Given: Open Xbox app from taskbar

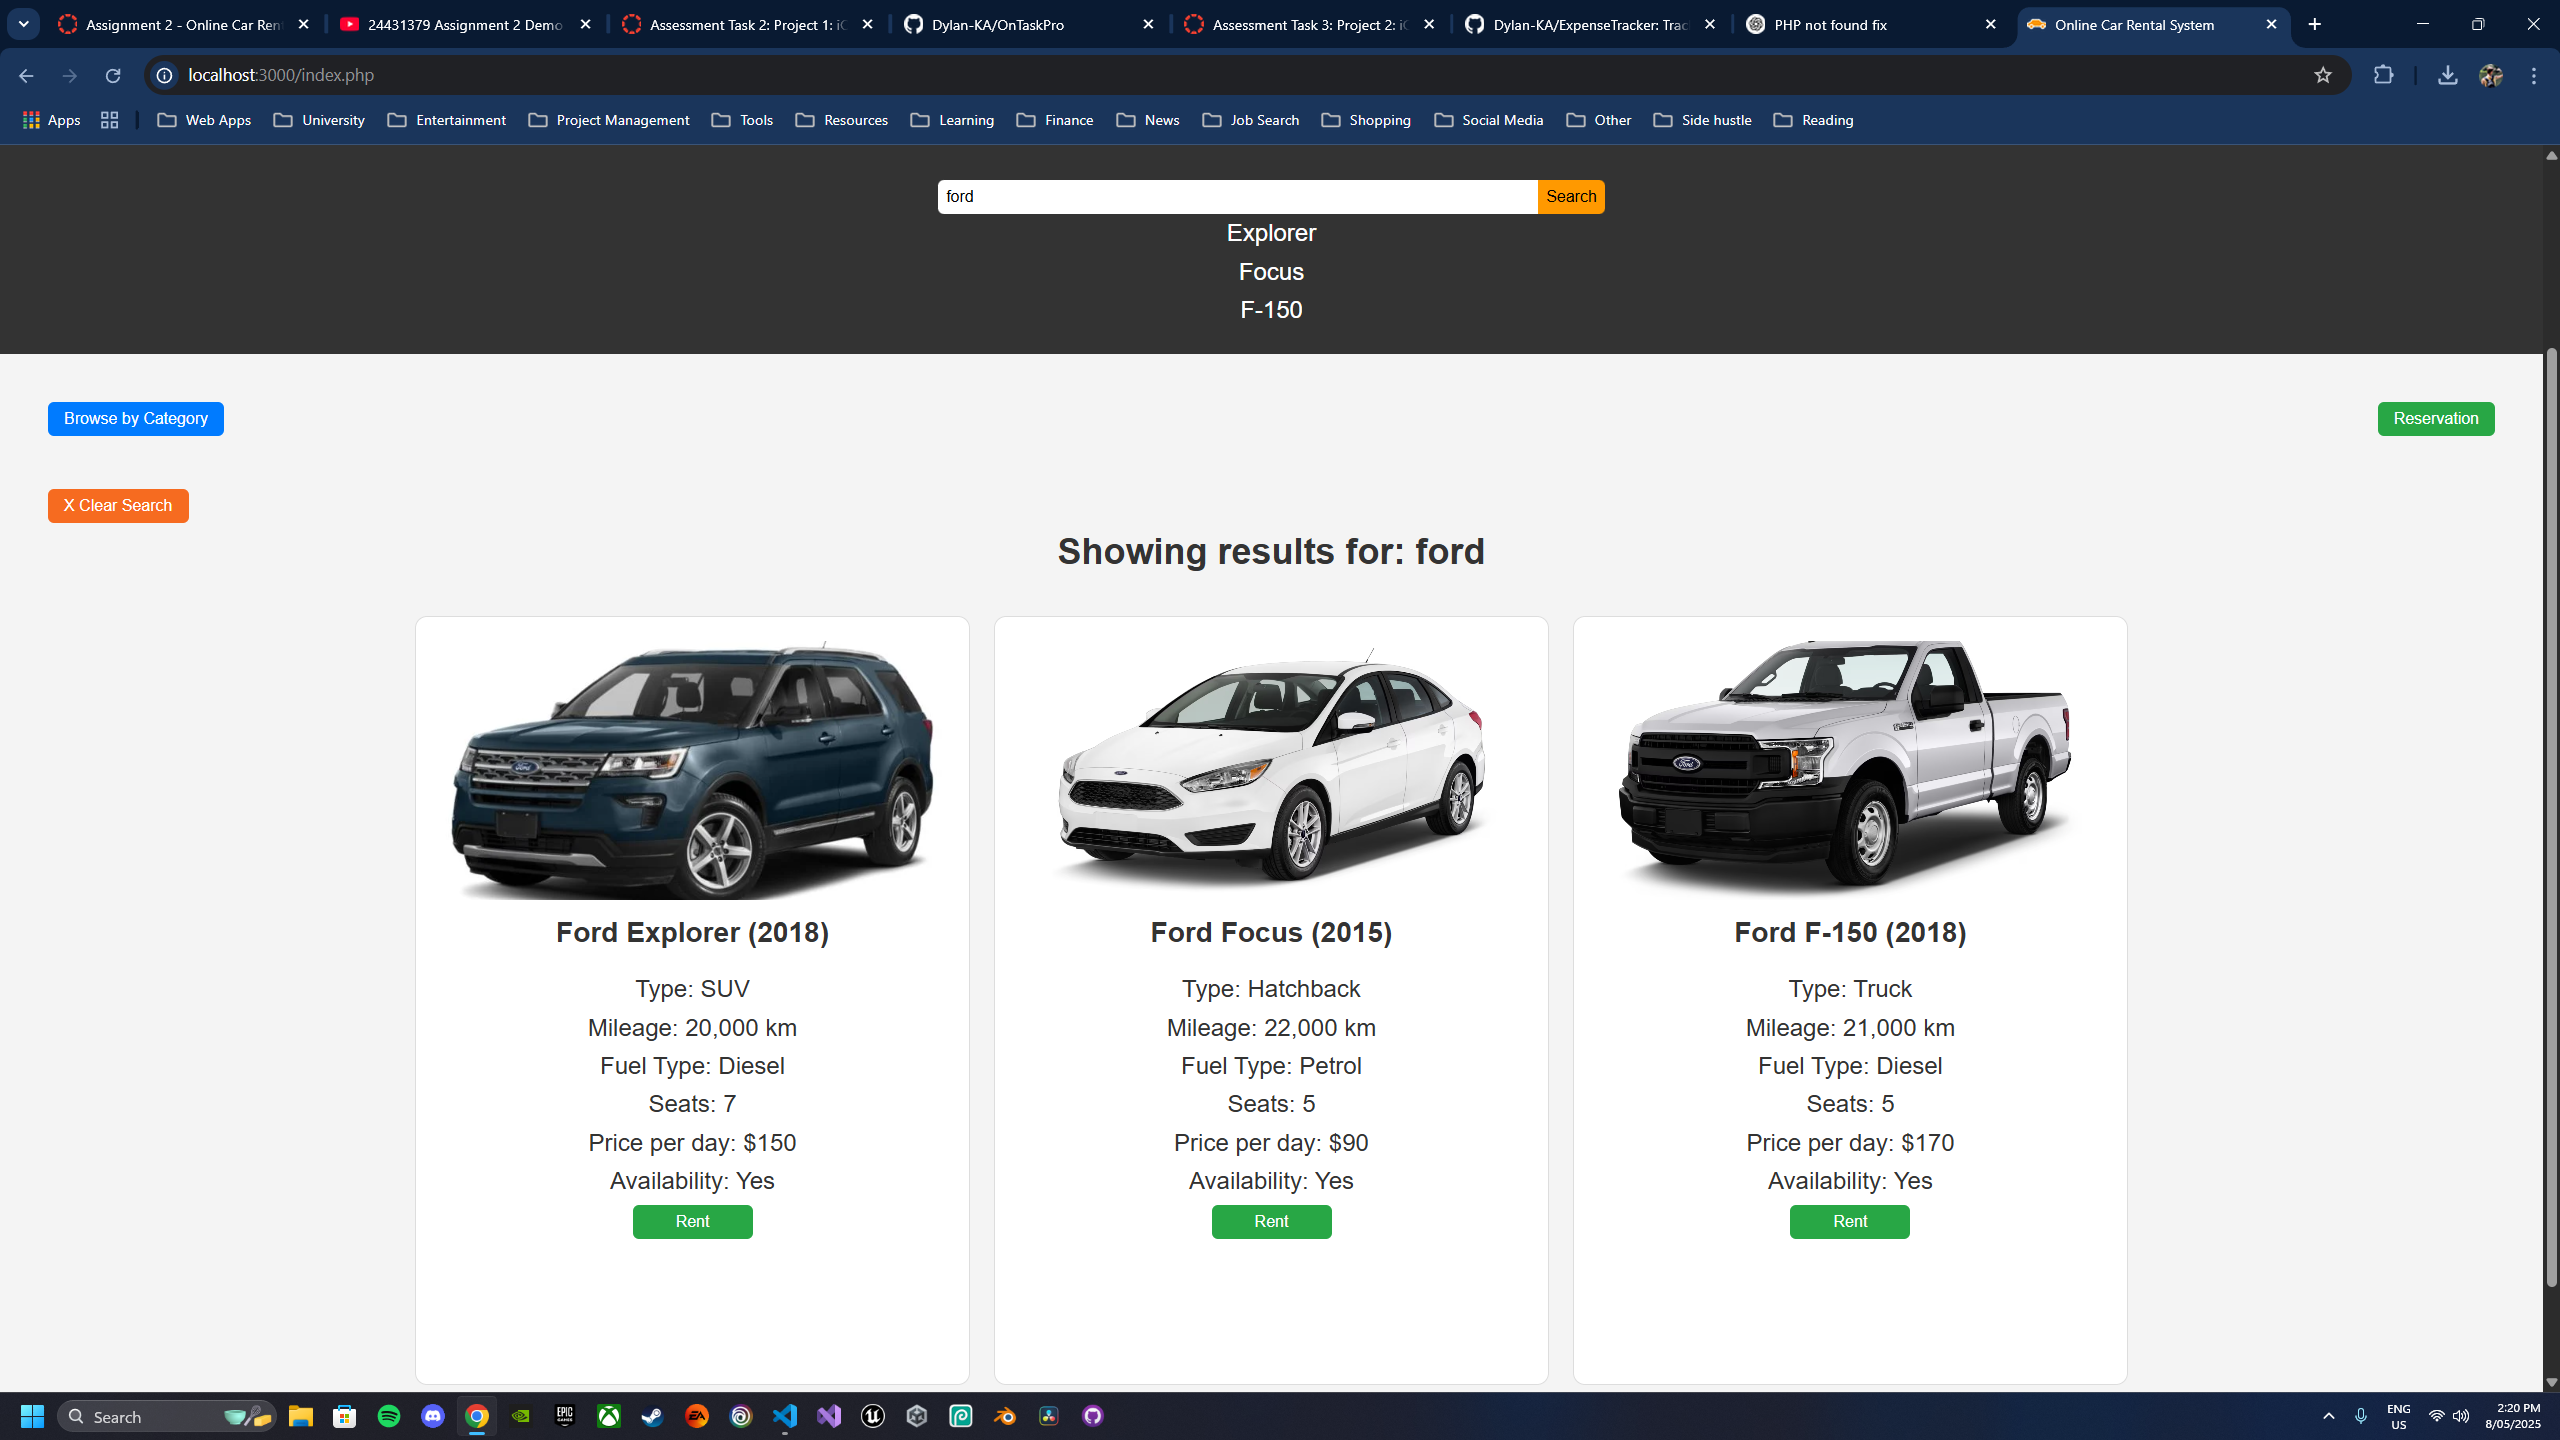Looking at the screenshot, I should coord(609,1416).
